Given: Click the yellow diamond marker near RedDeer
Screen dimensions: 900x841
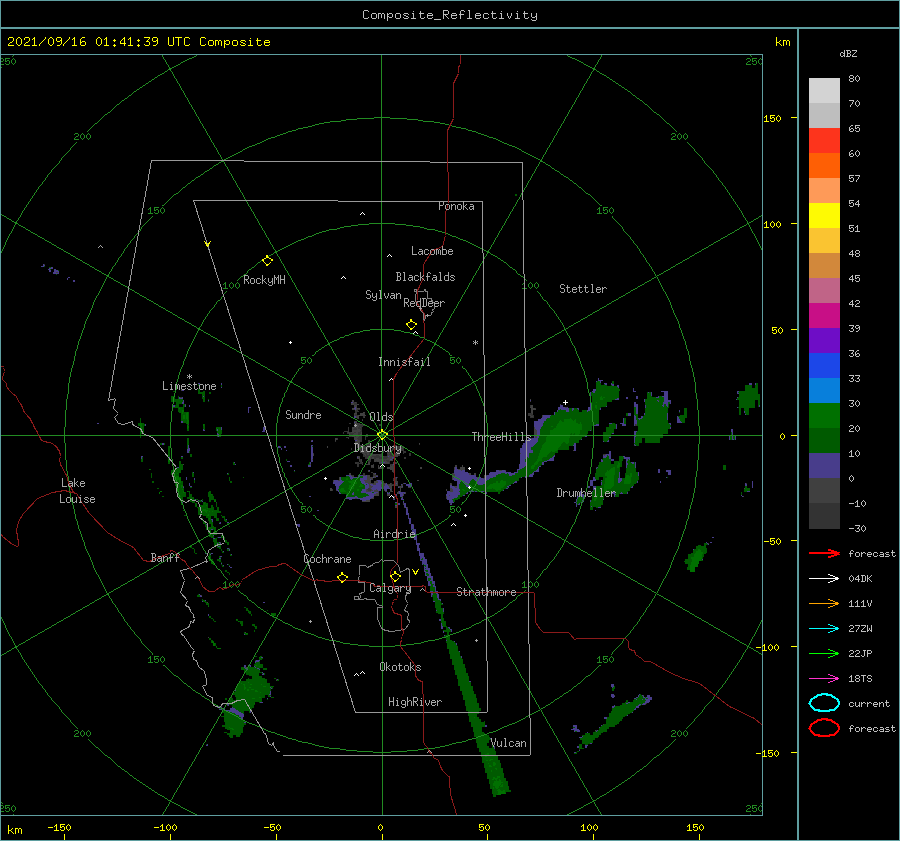Looking at the screenshot, I should tap(411, 324).
